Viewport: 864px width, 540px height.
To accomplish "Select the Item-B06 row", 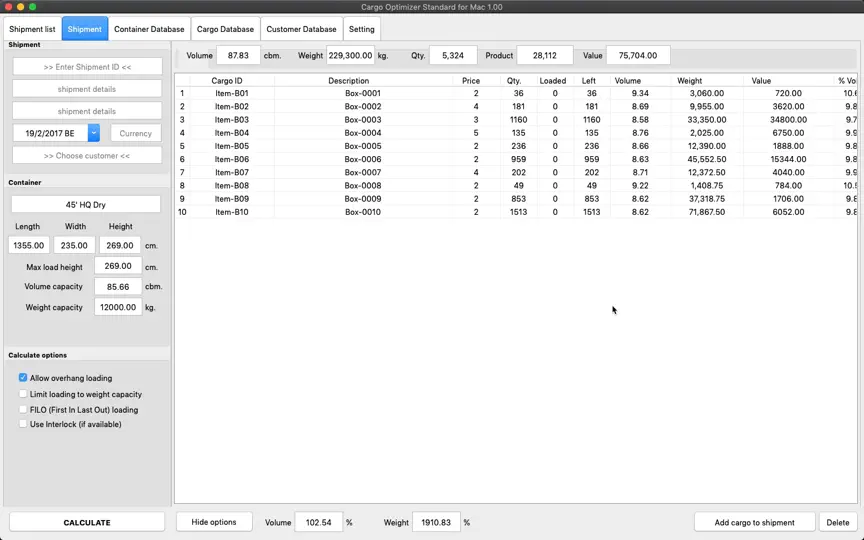I will coord(516,159).
